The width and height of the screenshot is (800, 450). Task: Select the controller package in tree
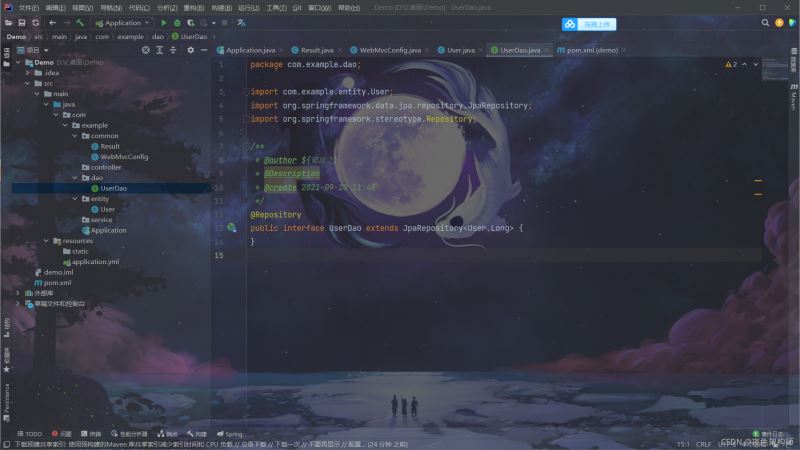click(106, 167)
